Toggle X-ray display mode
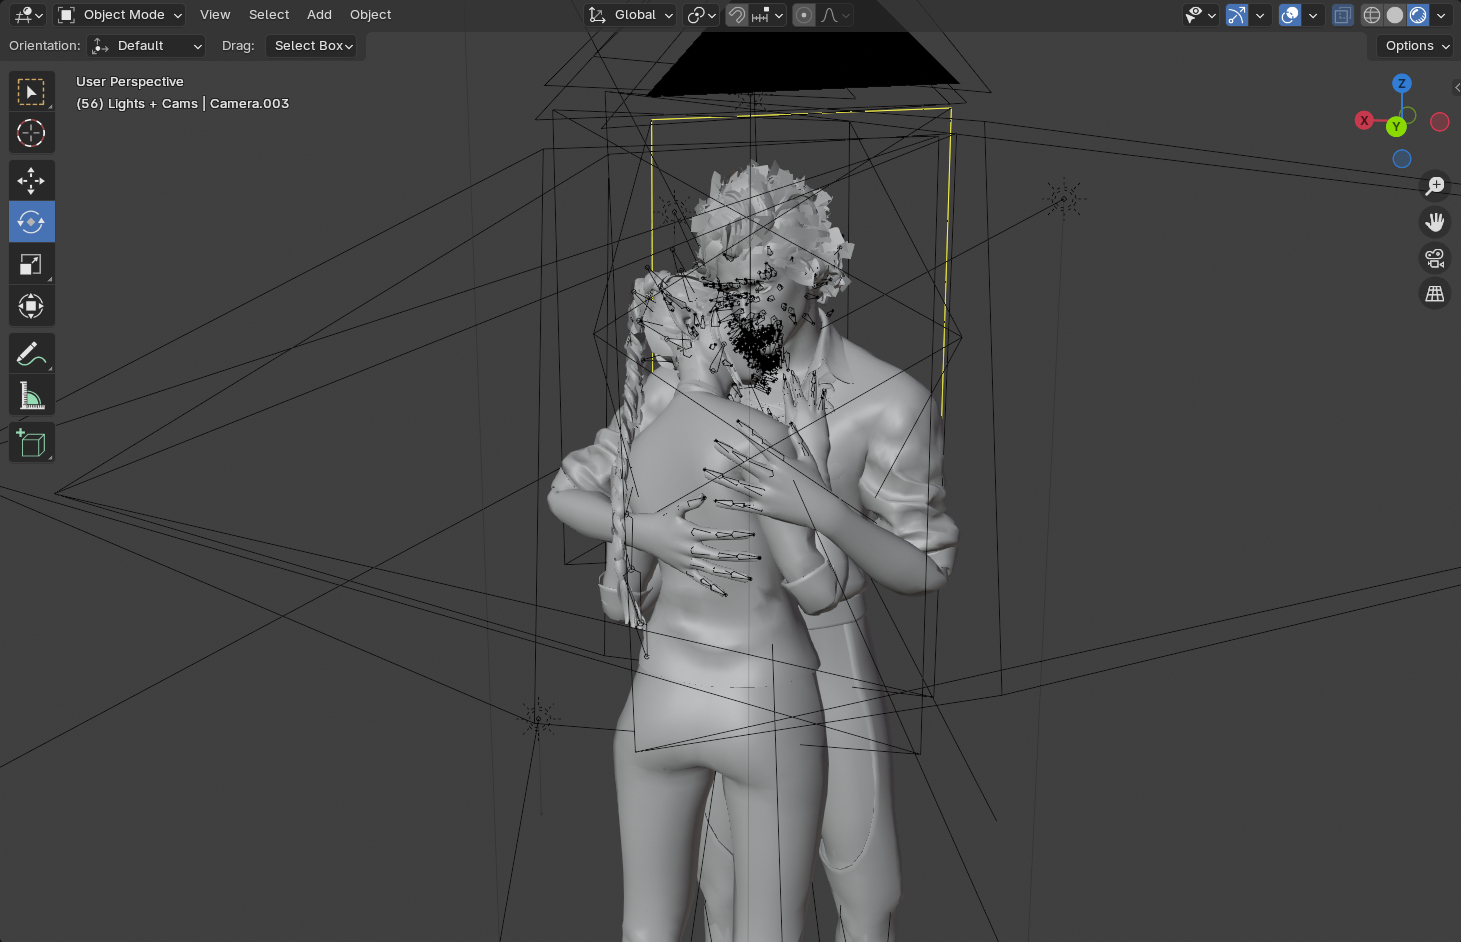Viewport: 1461px width, 942px height. [x=1343, y=15]
